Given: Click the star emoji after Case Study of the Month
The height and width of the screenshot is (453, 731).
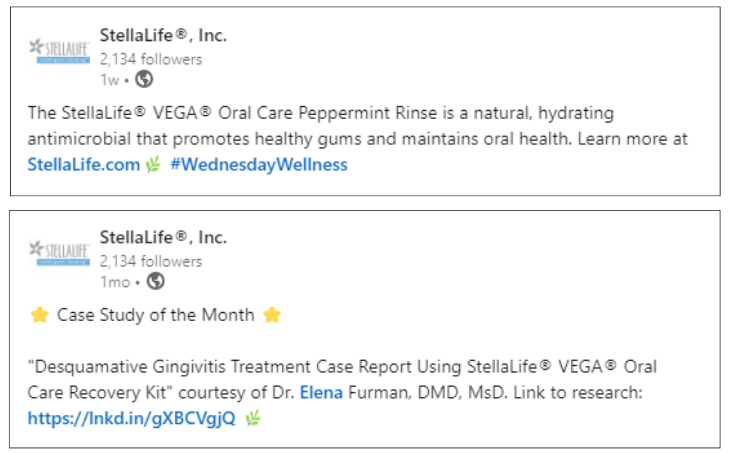Looking at the screenshot, I should point(271,315).
